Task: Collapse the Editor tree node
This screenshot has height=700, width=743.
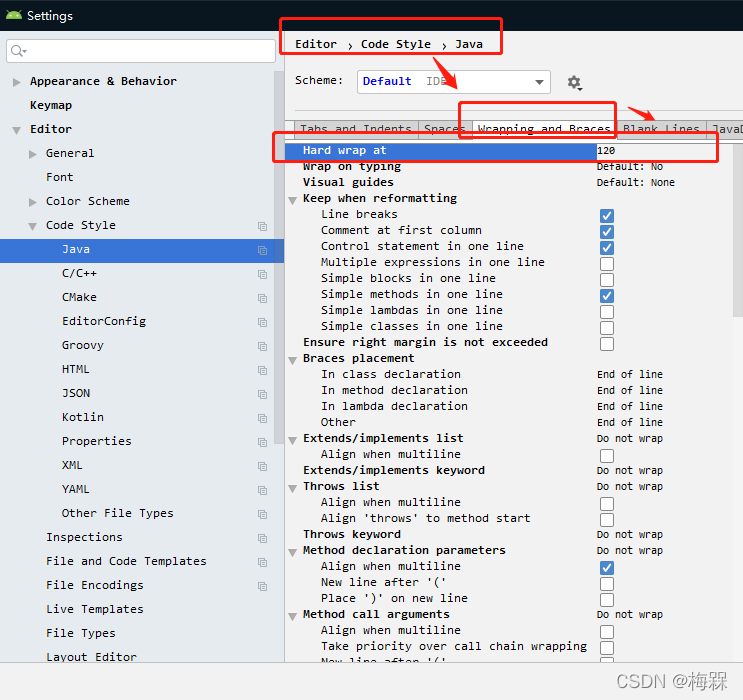Action: 17,130
